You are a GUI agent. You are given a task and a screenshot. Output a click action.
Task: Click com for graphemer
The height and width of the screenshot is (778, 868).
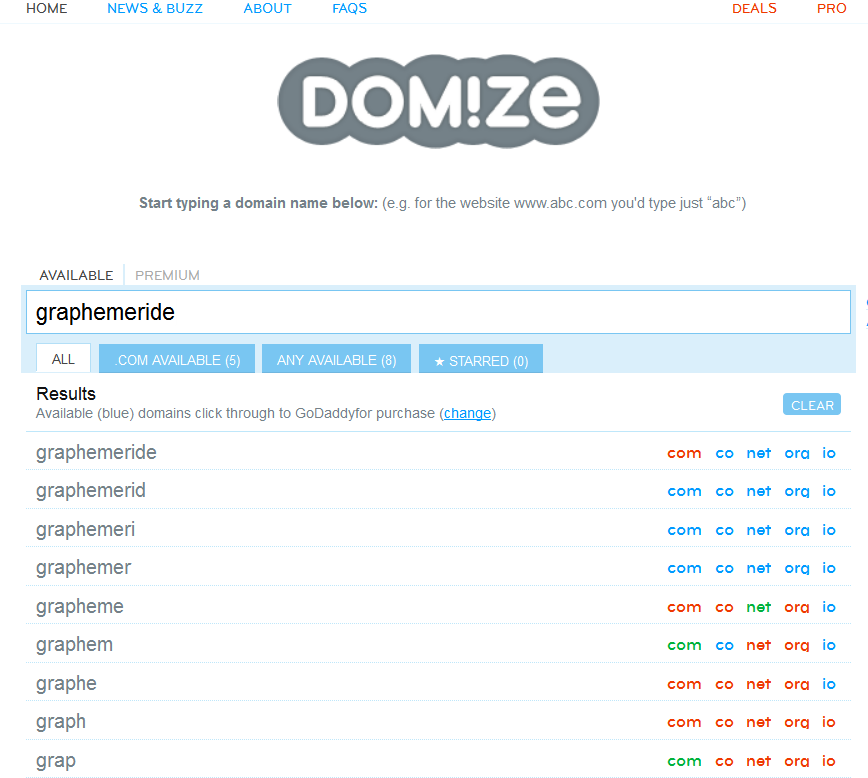684,568
